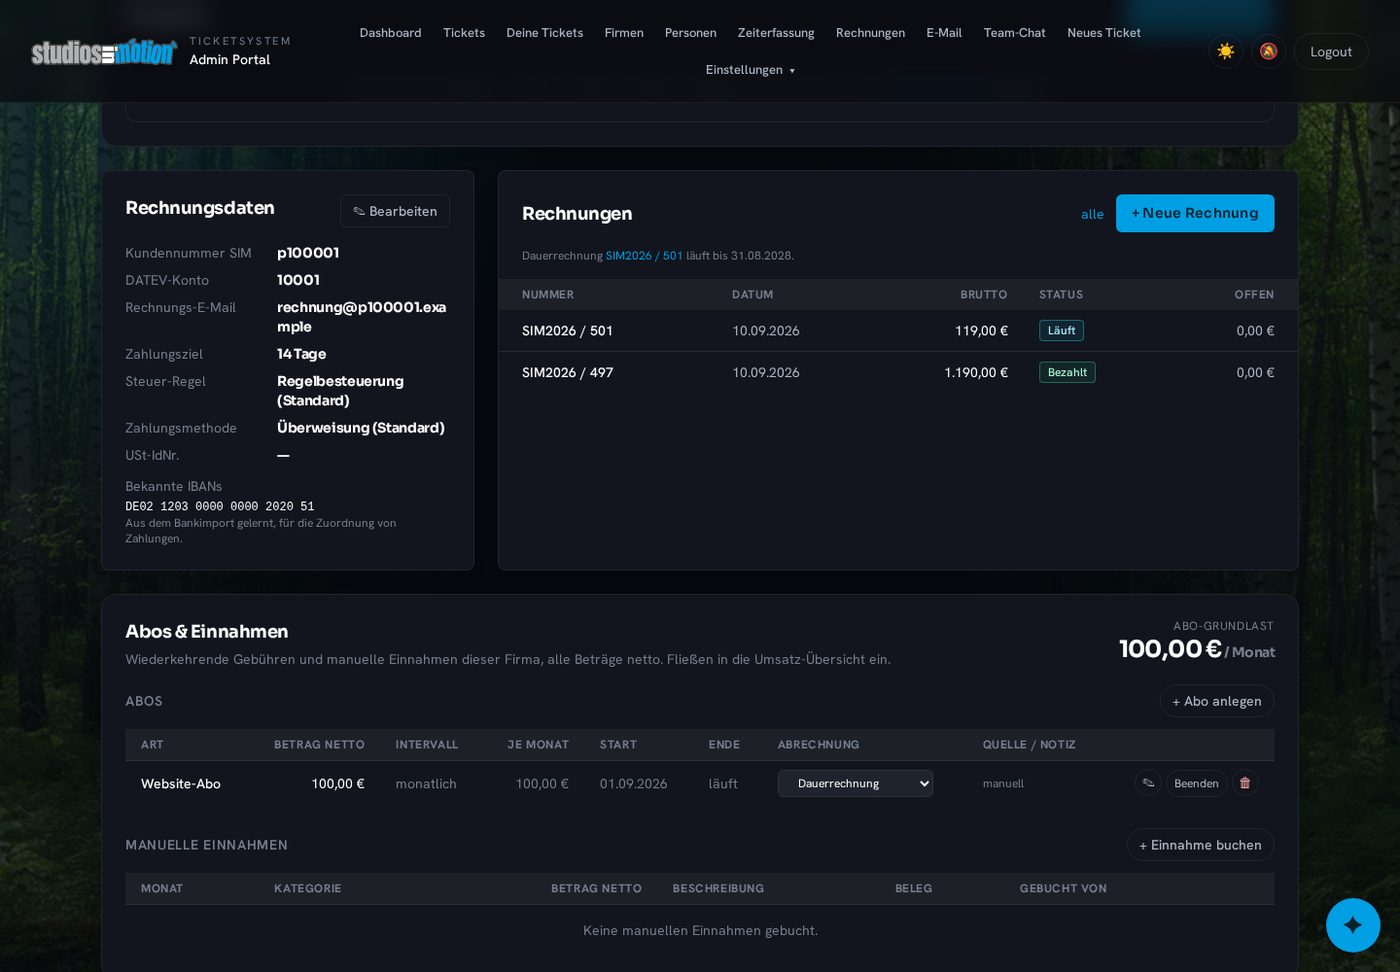This screenshot has width=1400, height=972.
Task: Click the Bezahlt status badge
Action: pos(1067,373)
